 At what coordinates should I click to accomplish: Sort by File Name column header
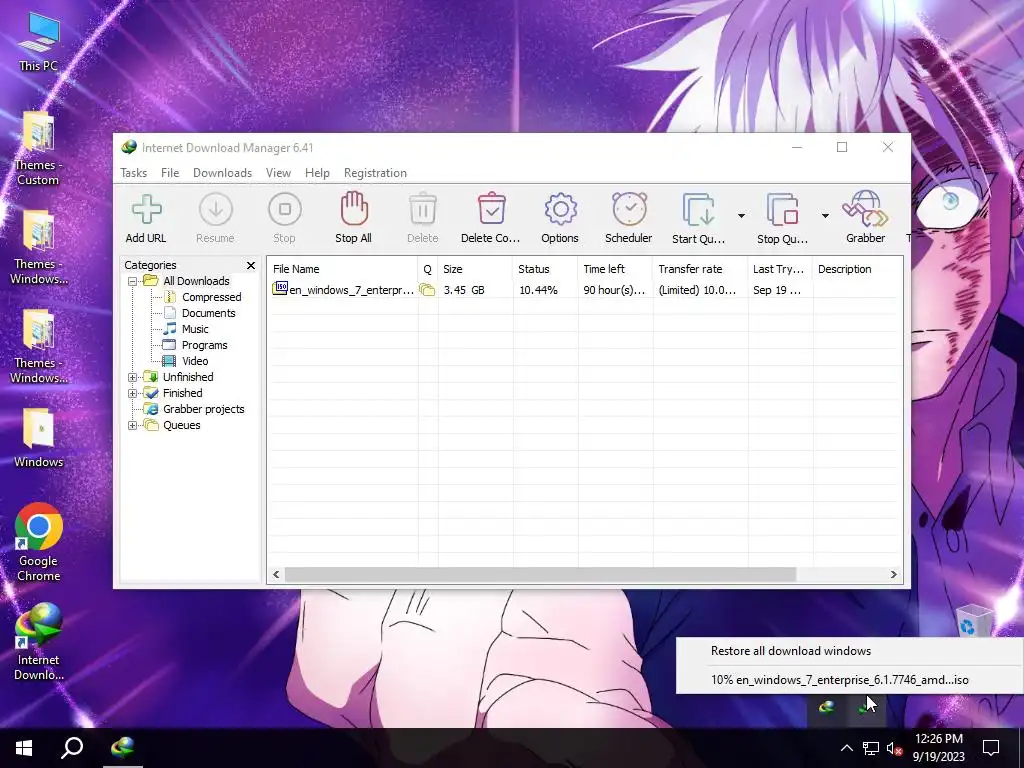(x=342, y=269)
